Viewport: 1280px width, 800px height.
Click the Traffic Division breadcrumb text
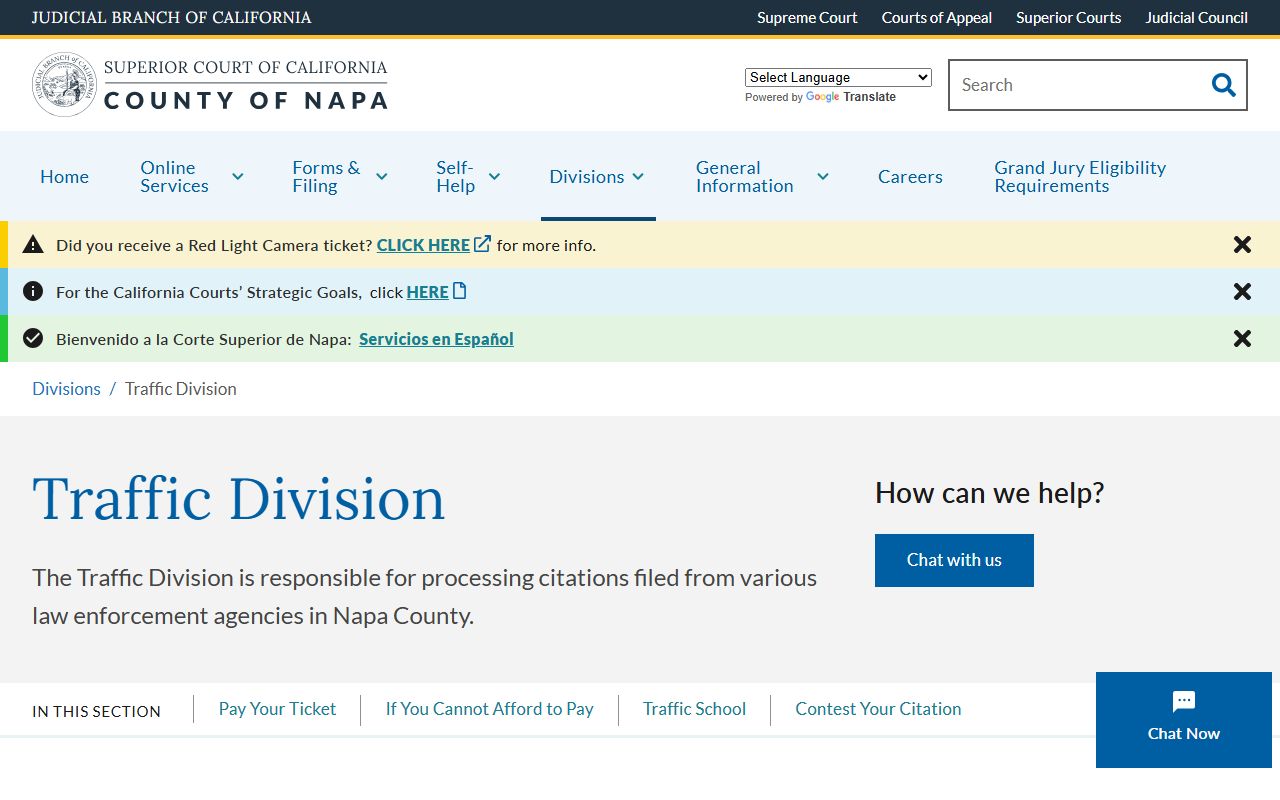[181, 389]
